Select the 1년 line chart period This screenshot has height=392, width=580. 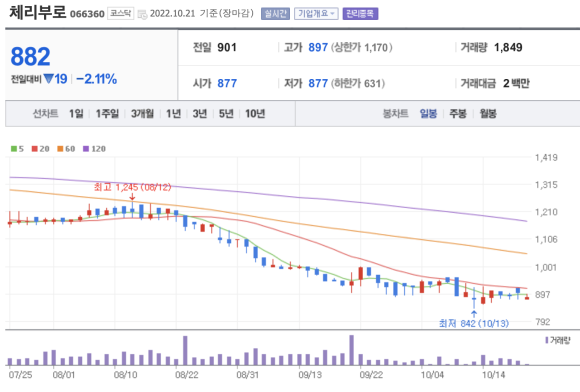pos(173,114)
